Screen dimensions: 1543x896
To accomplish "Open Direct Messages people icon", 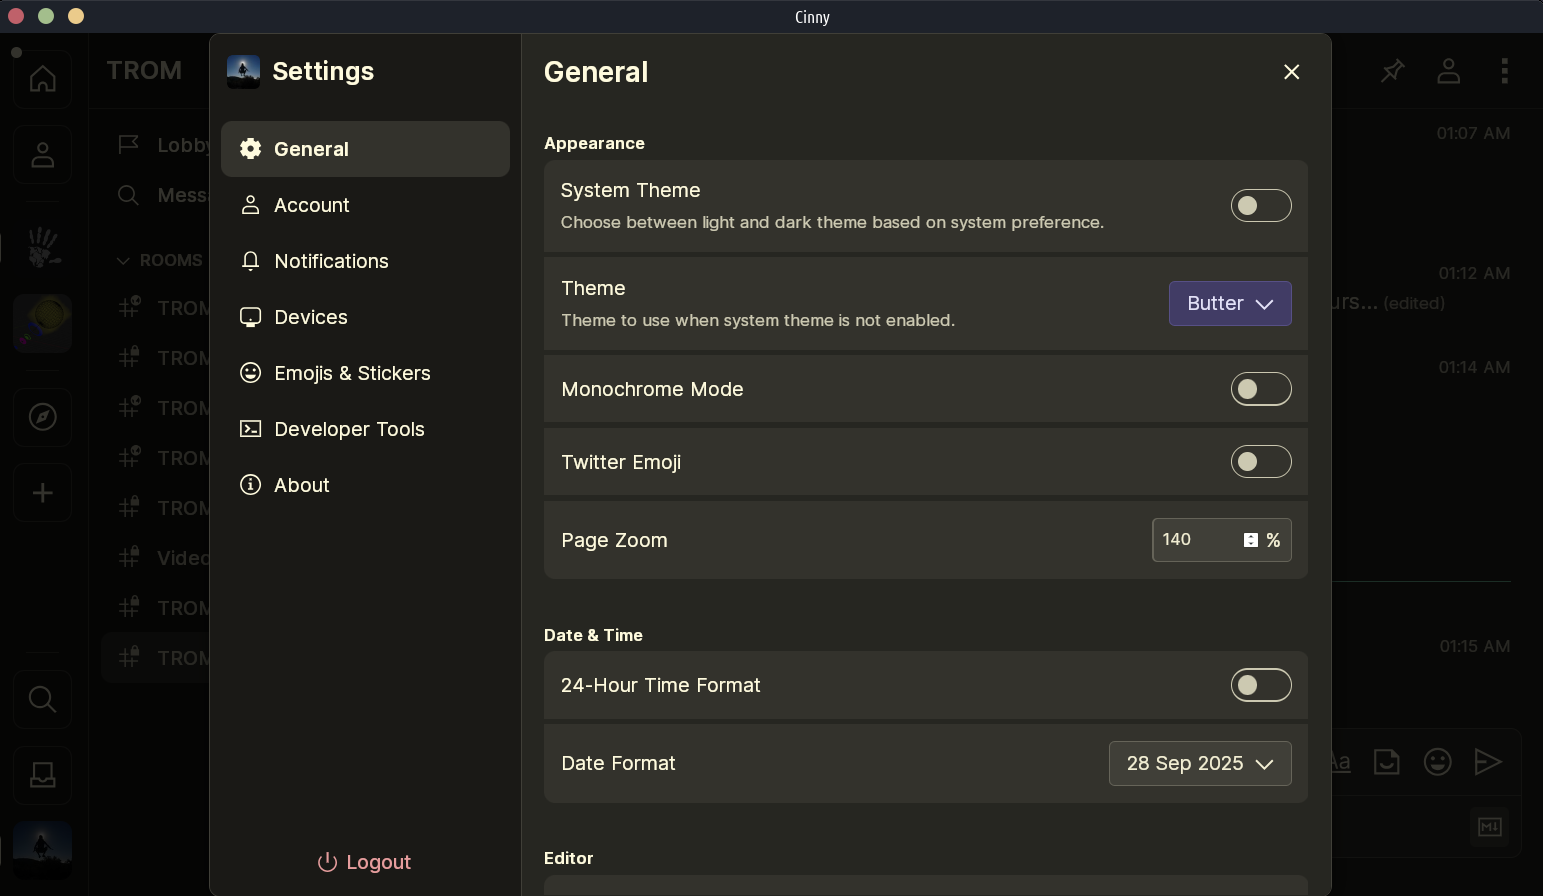I will [x=42, y=155].
